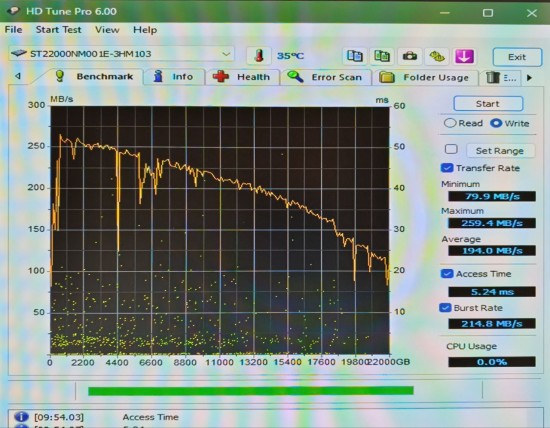550x428 pixels.
Task: Open the Help menu
Action: point(145,30)
